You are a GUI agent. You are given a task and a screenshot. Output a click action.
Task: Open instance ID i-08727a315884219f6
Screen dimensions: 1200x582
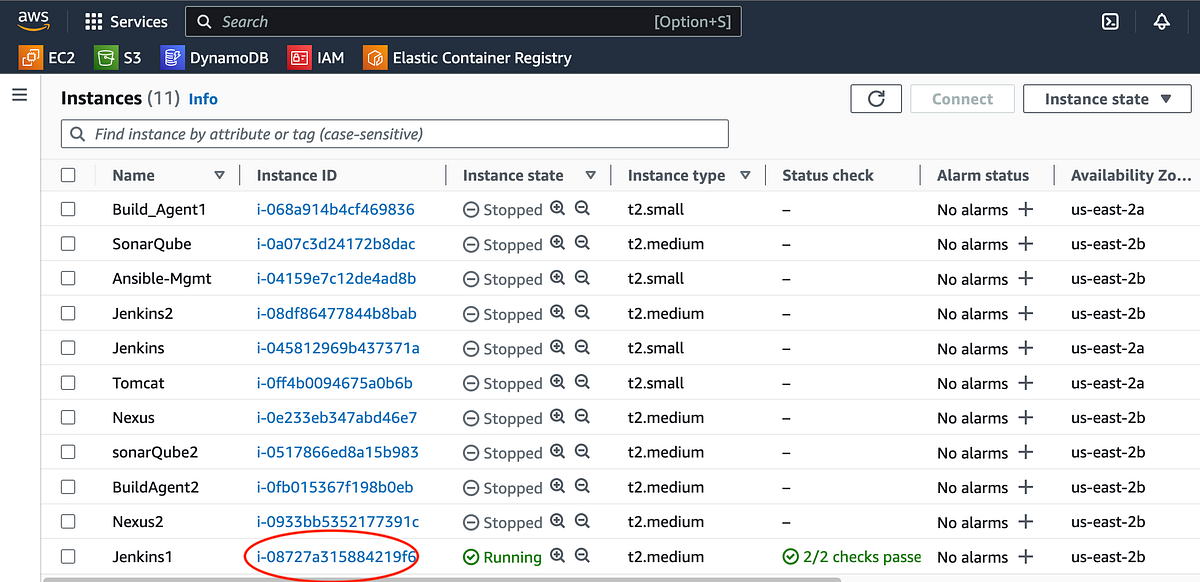[332, 557]
